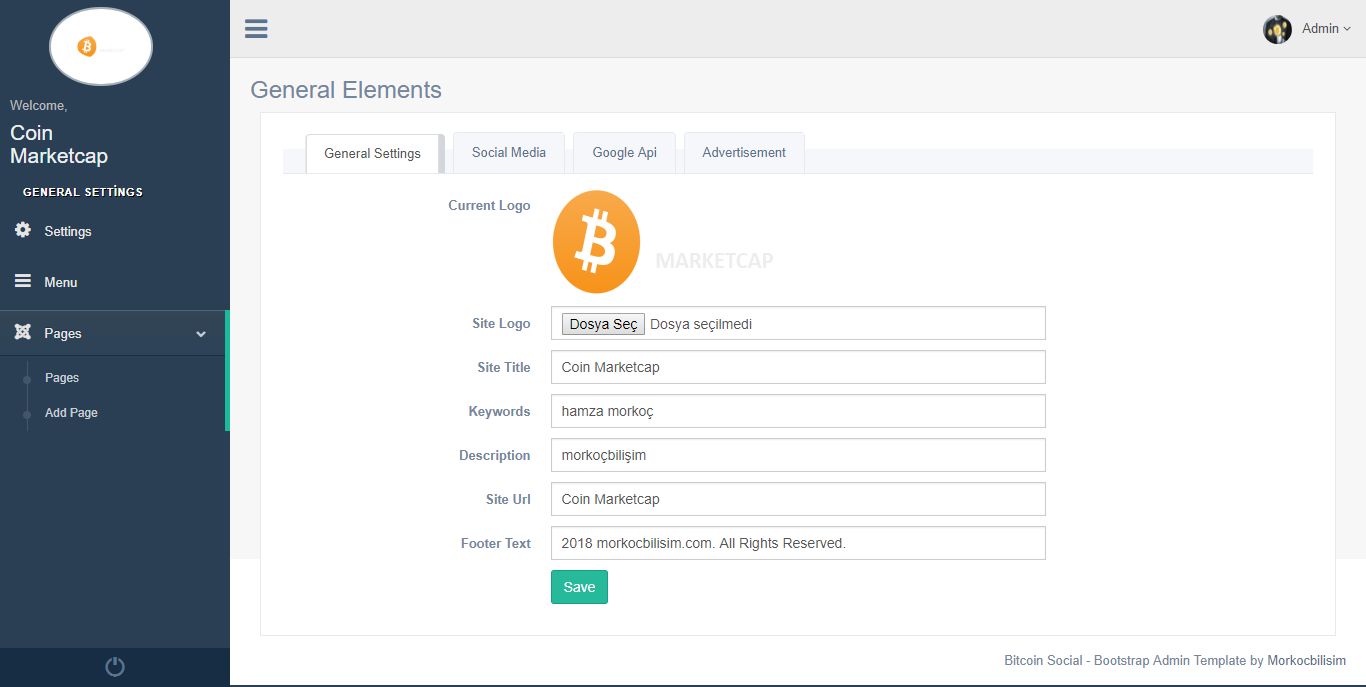
Task: Switch to the Social Media tab
Action: (508, 153)
